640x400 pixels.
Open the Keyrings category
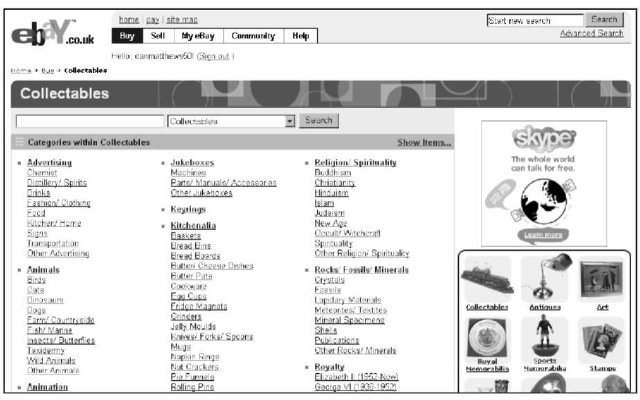pos(188,209)
